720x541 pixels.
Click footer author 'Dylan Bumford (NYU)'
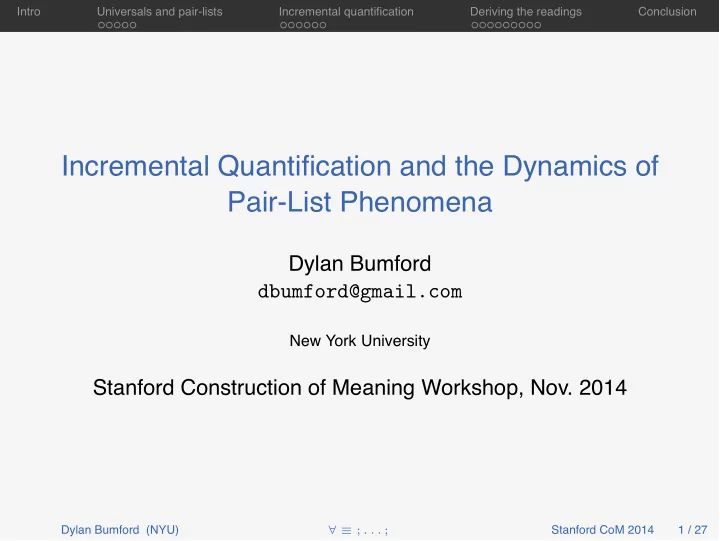[x=120, y=530]
